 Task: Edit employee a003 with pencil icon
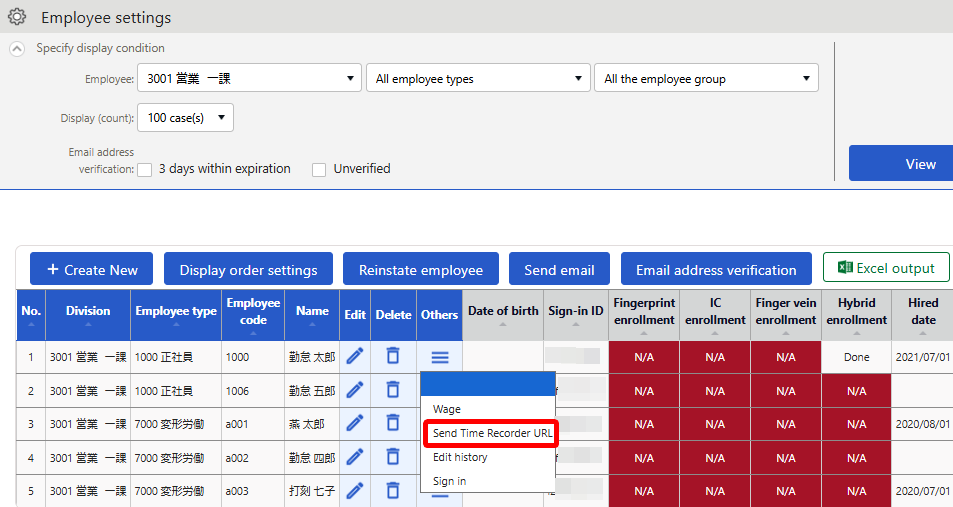(355, 491)
